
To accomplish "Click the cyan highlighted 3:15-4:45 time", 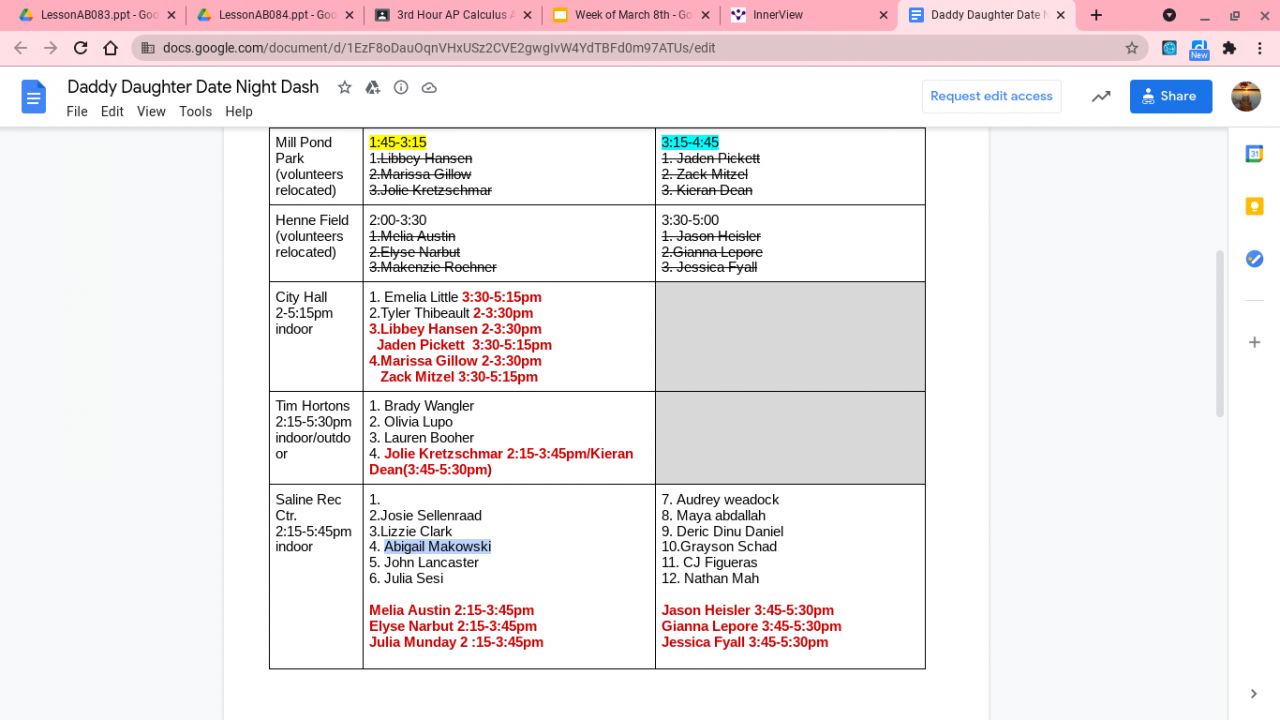I will coord(690,143).
